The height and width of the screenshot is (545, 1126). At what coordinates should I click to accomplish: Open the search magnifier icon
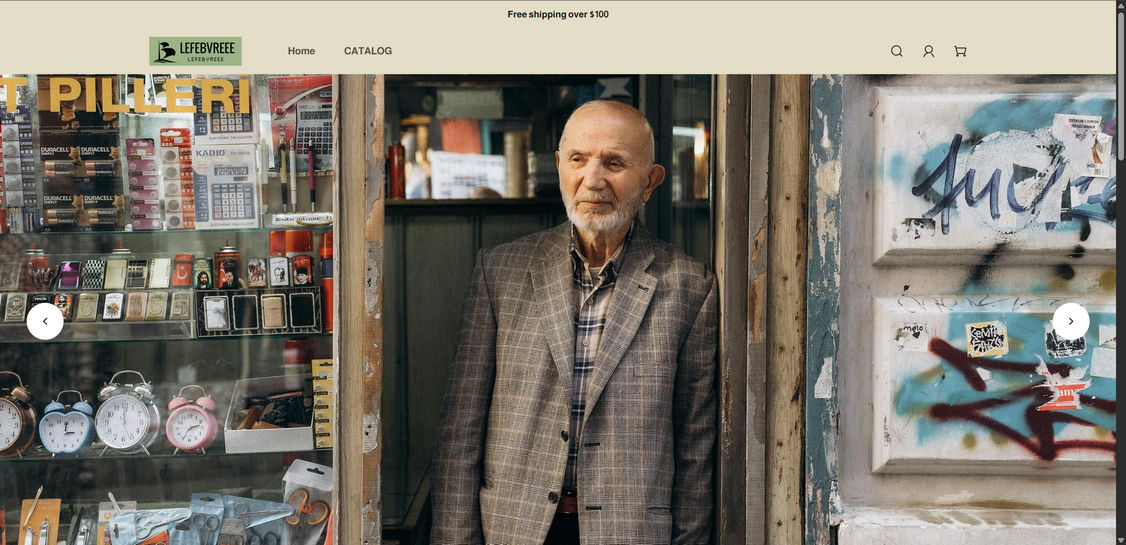896,51
